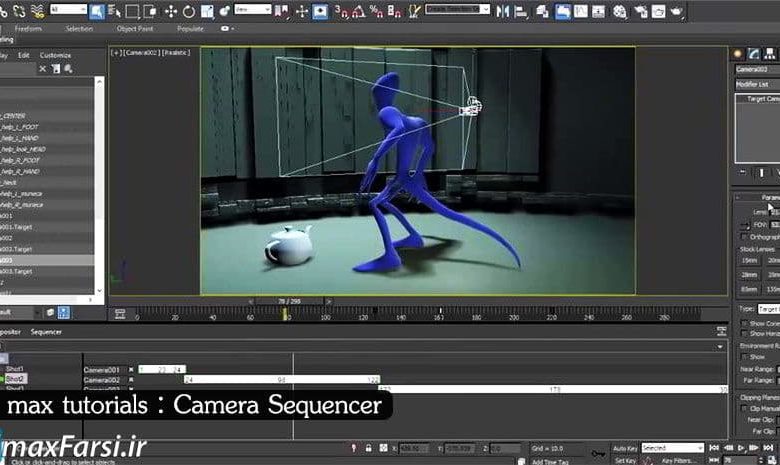Click the viewport [Realistic] shading label
Screen dimensions: 780x465
176,52
